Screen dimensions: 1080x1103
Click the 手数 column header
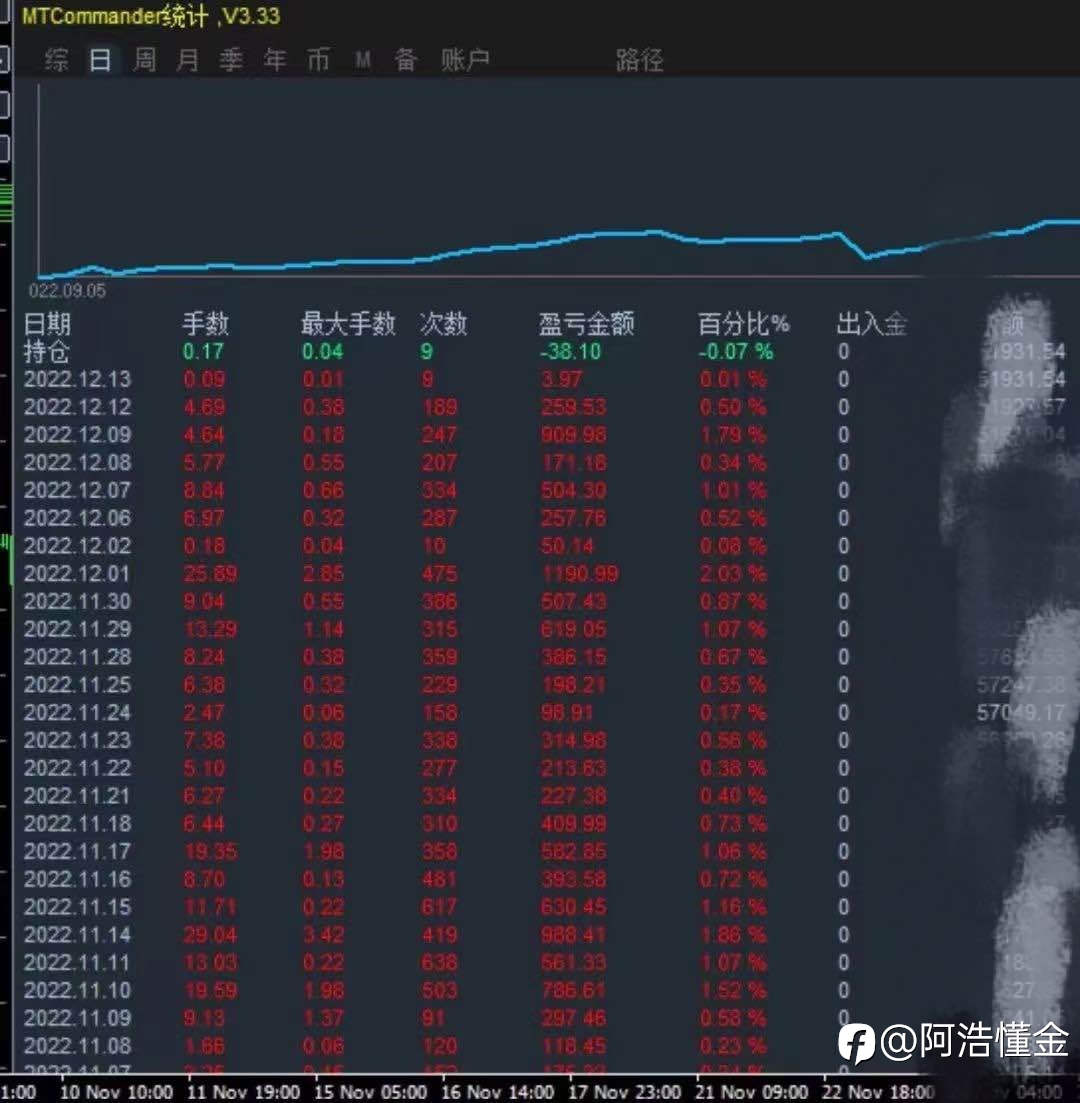click(205, 324)
